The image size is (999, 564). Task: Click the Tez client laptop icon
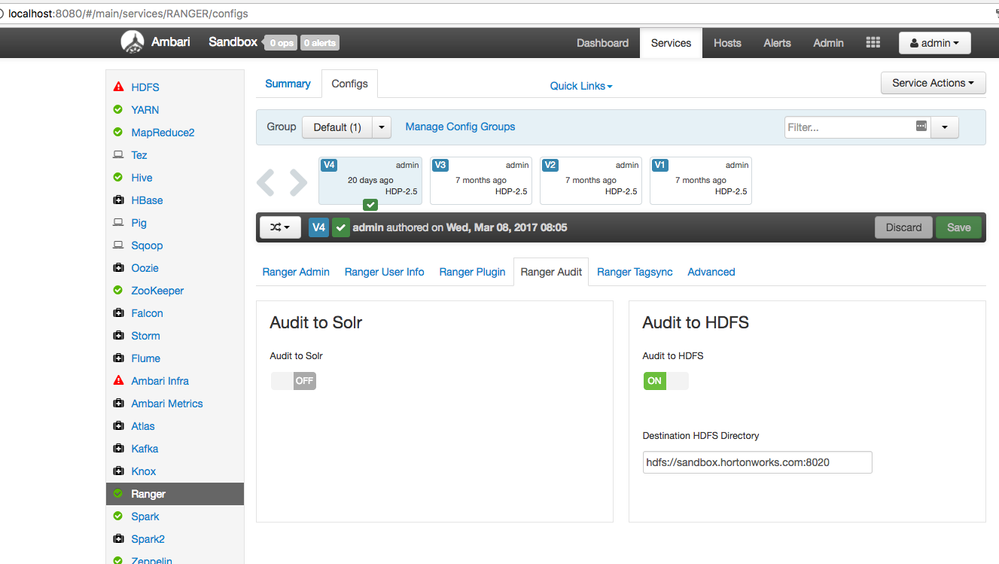point(118,155)
